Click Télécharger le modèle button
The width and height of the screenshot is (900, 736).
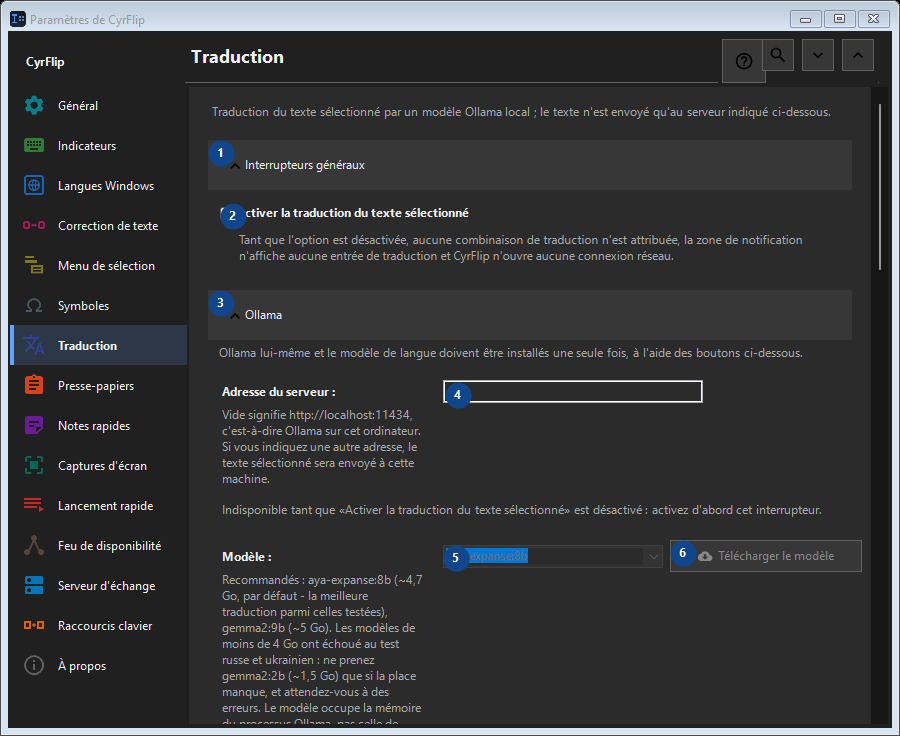[766, 556]
